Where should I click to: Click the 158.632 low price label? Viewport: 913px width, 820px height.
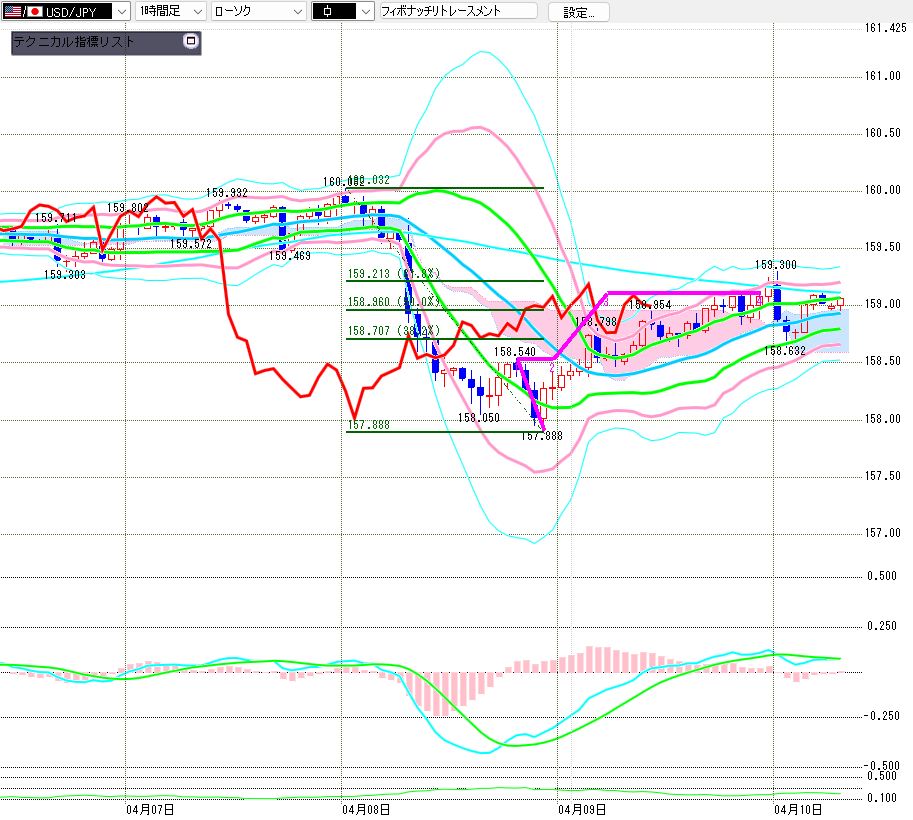(x=785, y=351)
